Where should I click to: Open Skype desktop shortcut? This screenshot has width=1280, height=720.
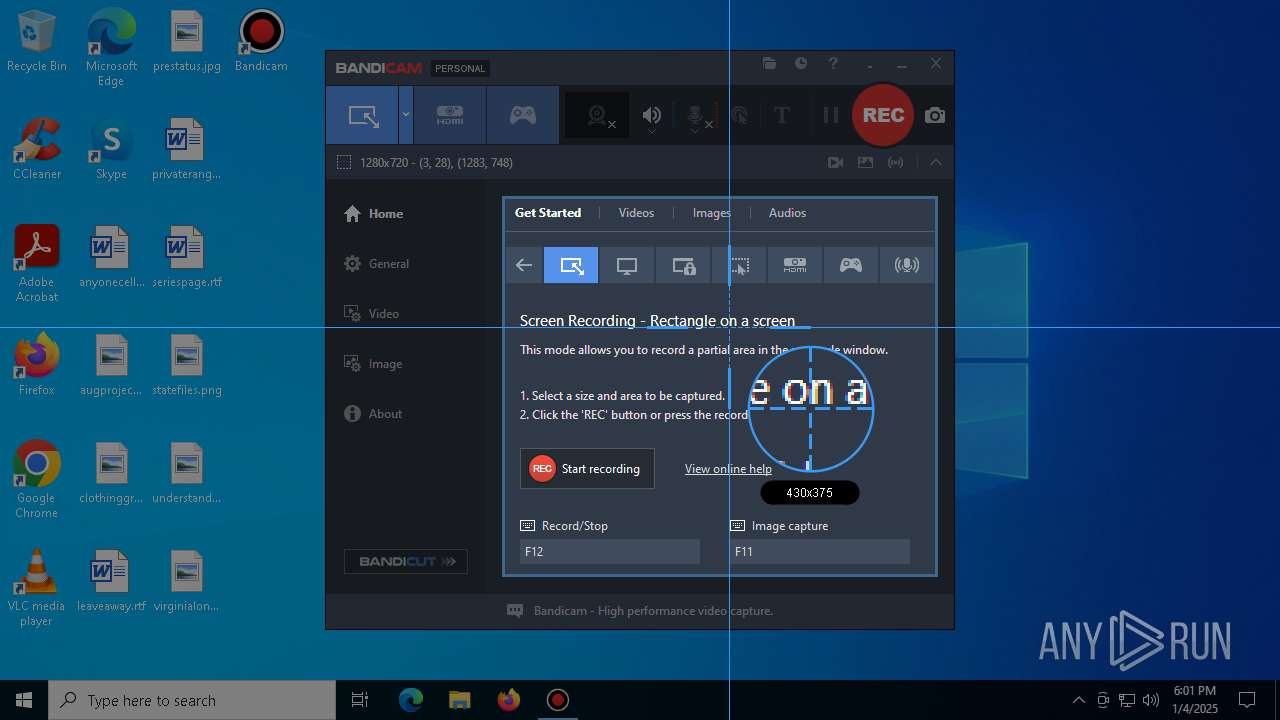[x=111, y=150]
